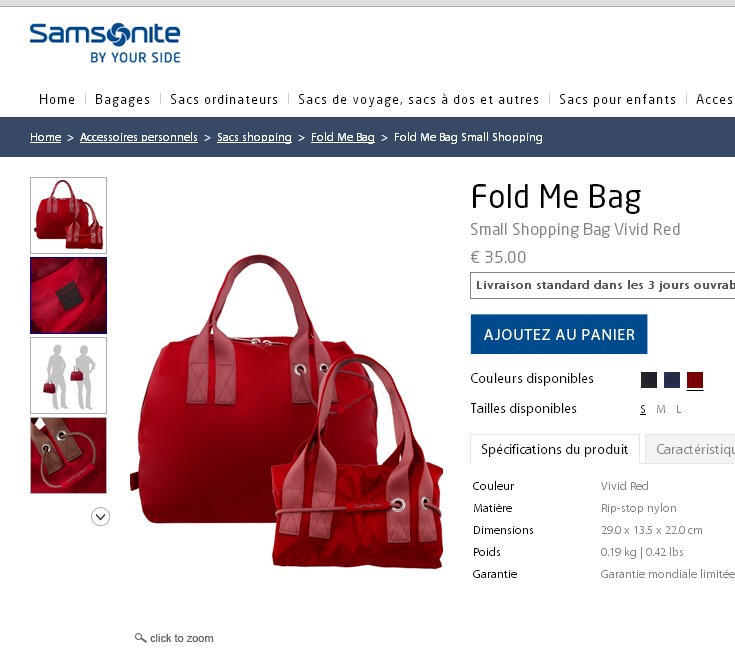Open the Bagages menu
The height and width of the screenshot is (648, 735).
(x=122, y=99)
